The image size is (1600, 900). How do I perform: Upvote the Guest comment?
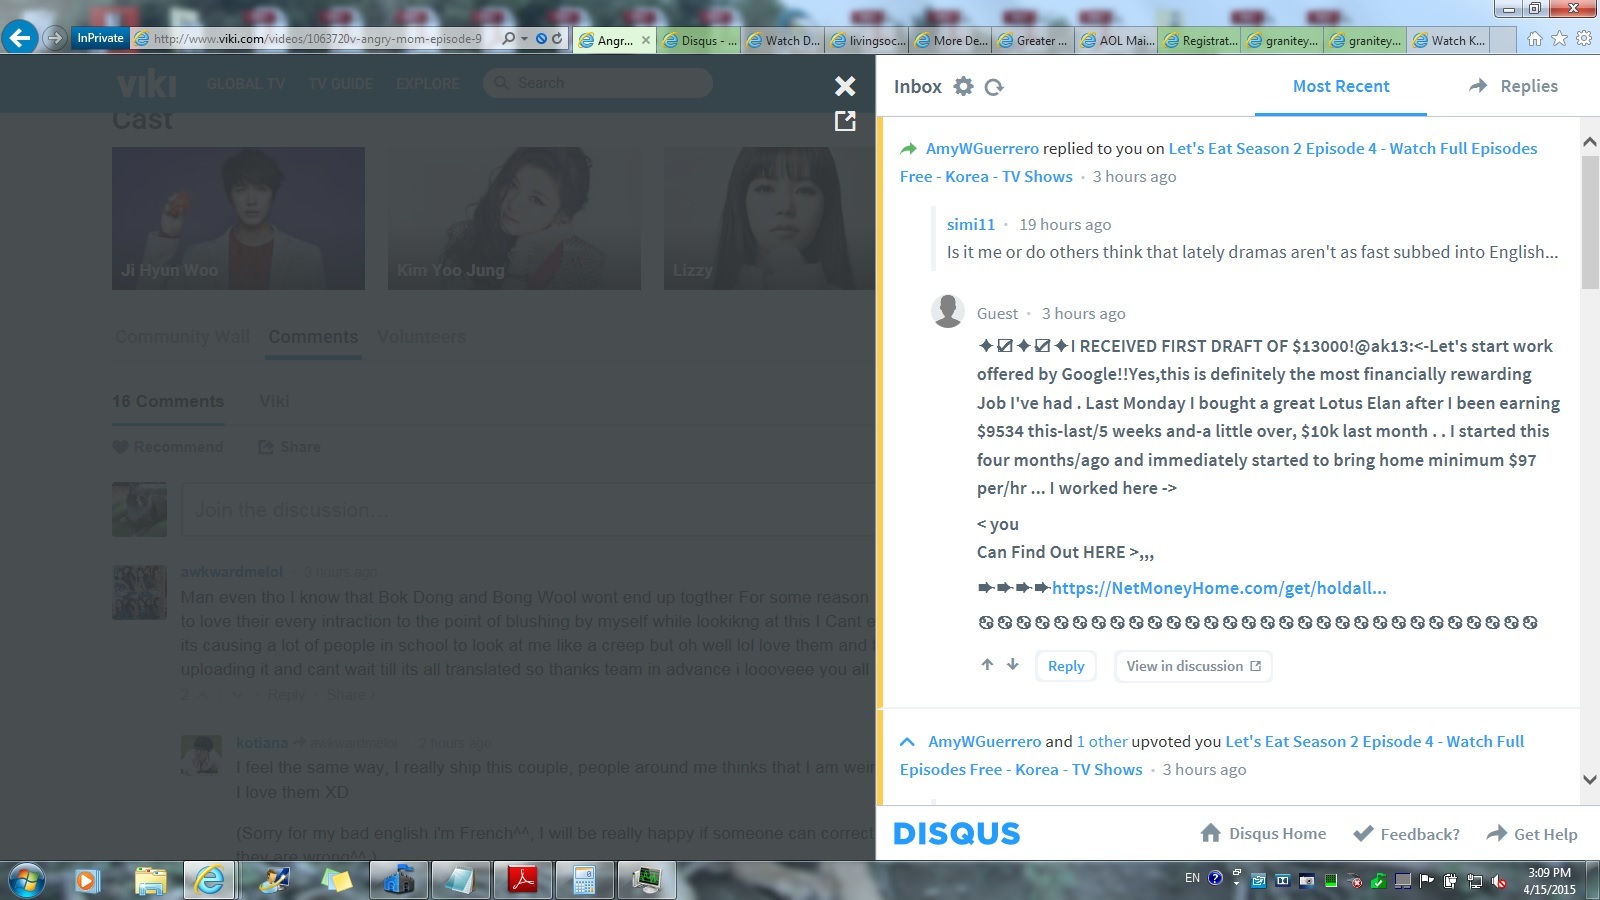(x=987, y=664)
